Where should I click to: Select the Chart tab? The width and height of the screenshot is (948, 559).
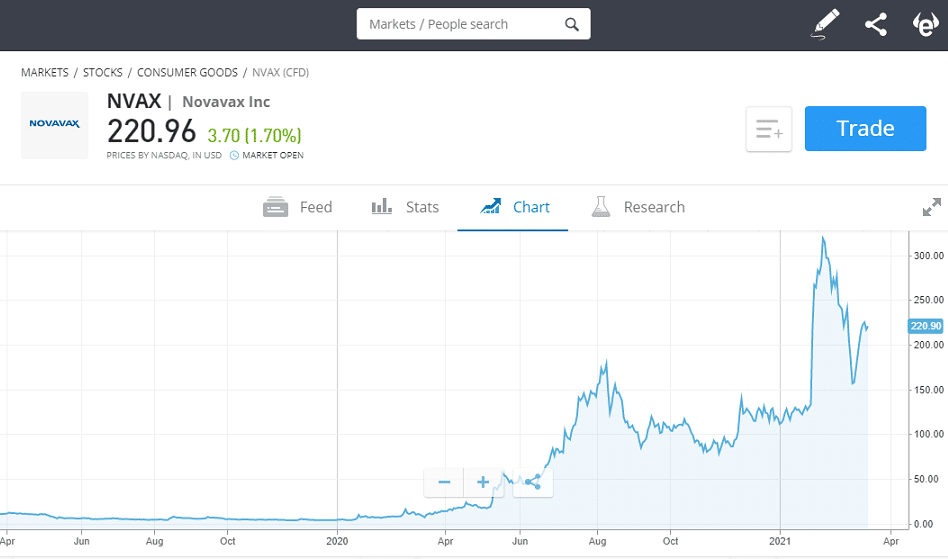pyautogui.click(x=514, y=207)
